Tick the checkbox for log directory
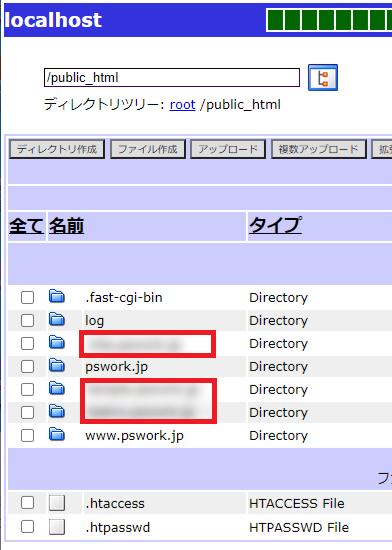This screenshot has height=550, width=392. point(27,320)
